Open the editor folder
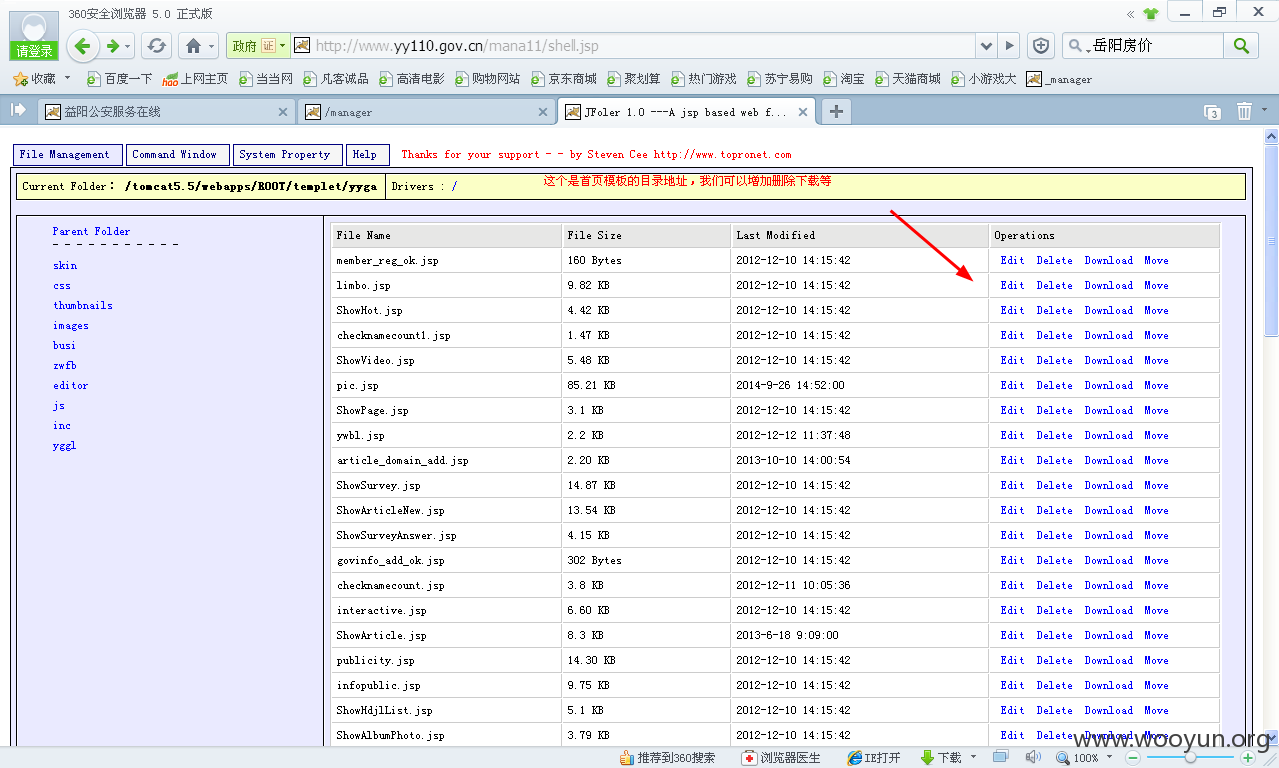The height and width of the screenshot is (768, 1279). tap(71, 385)
